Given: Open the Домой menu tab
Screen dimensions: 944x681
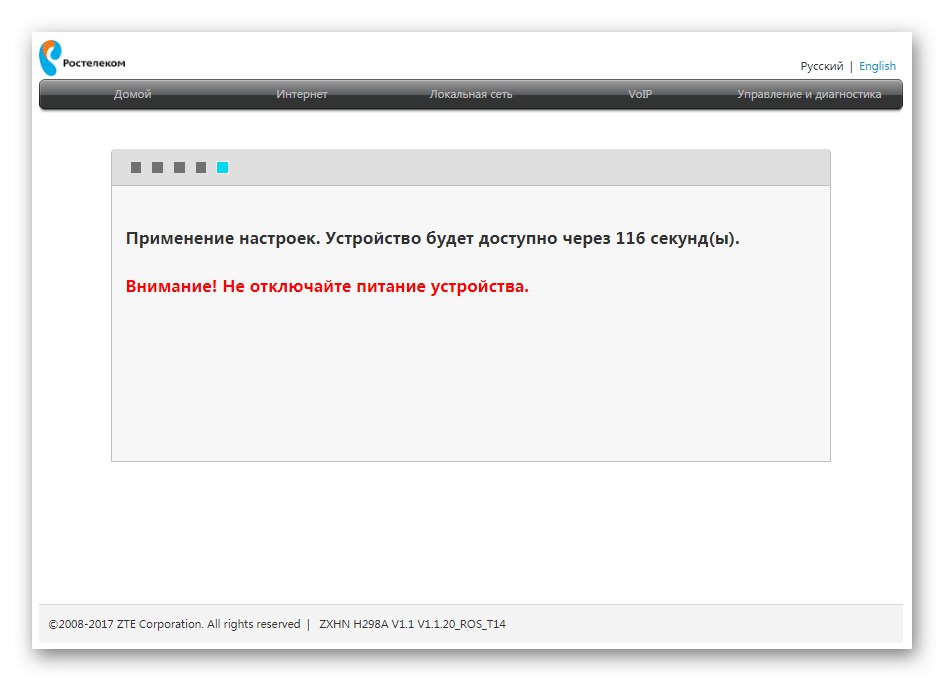Looking at the screenshot, I should 132,95.
